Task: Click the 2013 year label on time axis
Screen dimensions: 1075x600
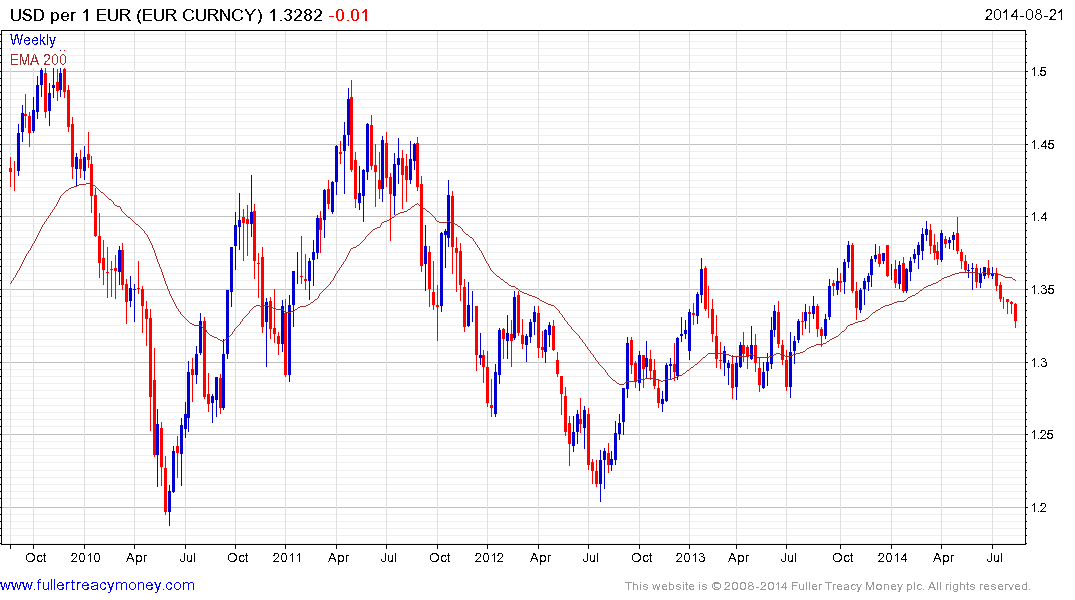Action: coord(690,557)
